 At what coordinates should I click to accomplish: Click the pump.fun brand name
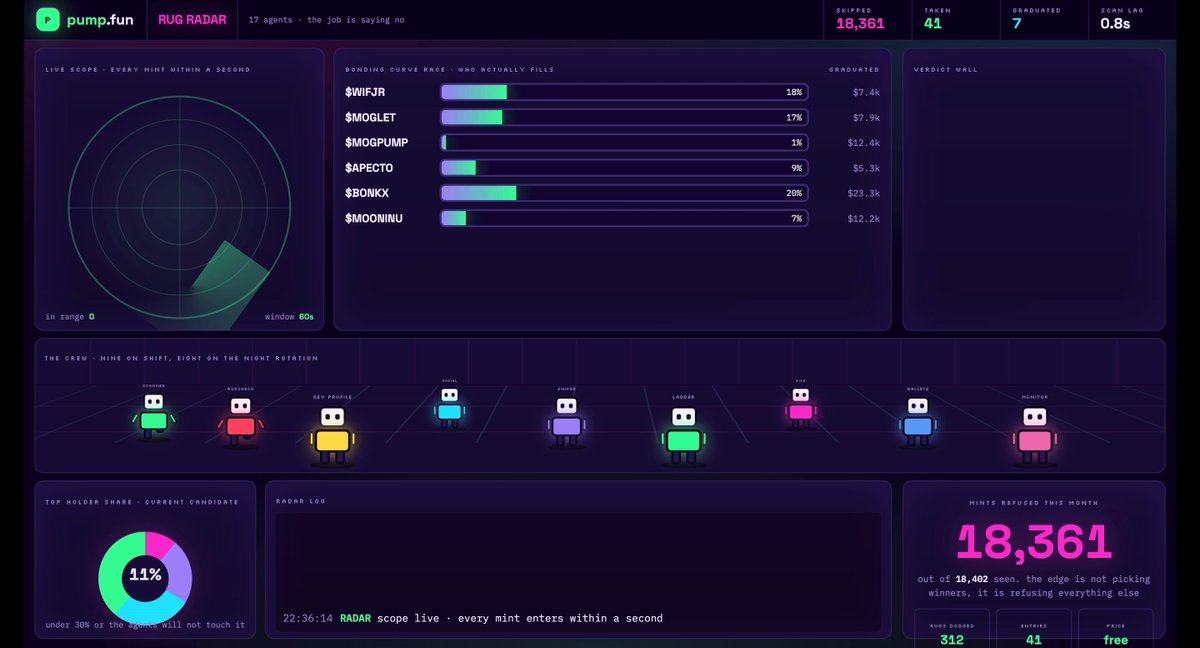click(102, 20)
